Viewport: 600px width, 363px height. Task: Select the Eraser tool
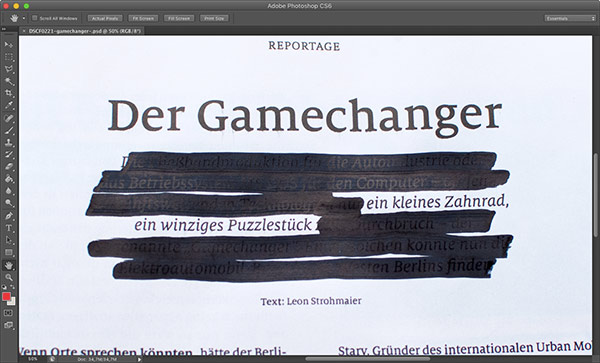pos(8,167)
